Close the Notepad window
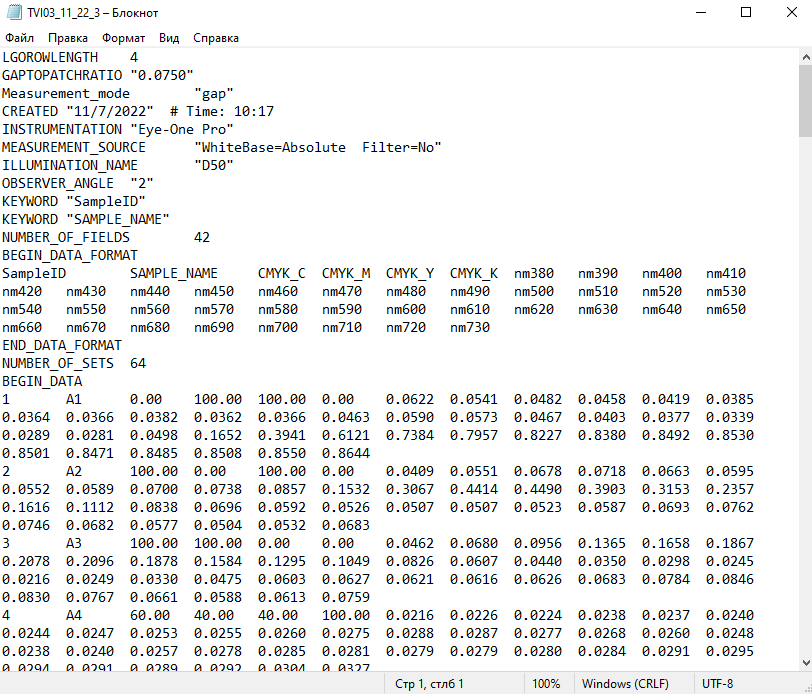 click(x=791, y=12)
